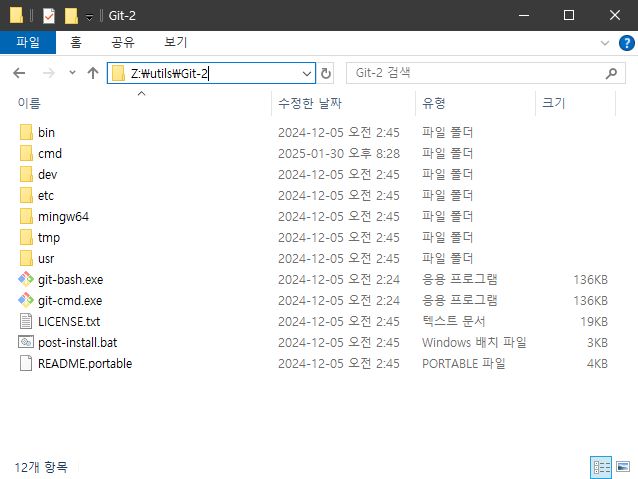Go forward with the right arrow
This screenshot has width=638, height=479.
pyautogui.click(x=49, y=73)
